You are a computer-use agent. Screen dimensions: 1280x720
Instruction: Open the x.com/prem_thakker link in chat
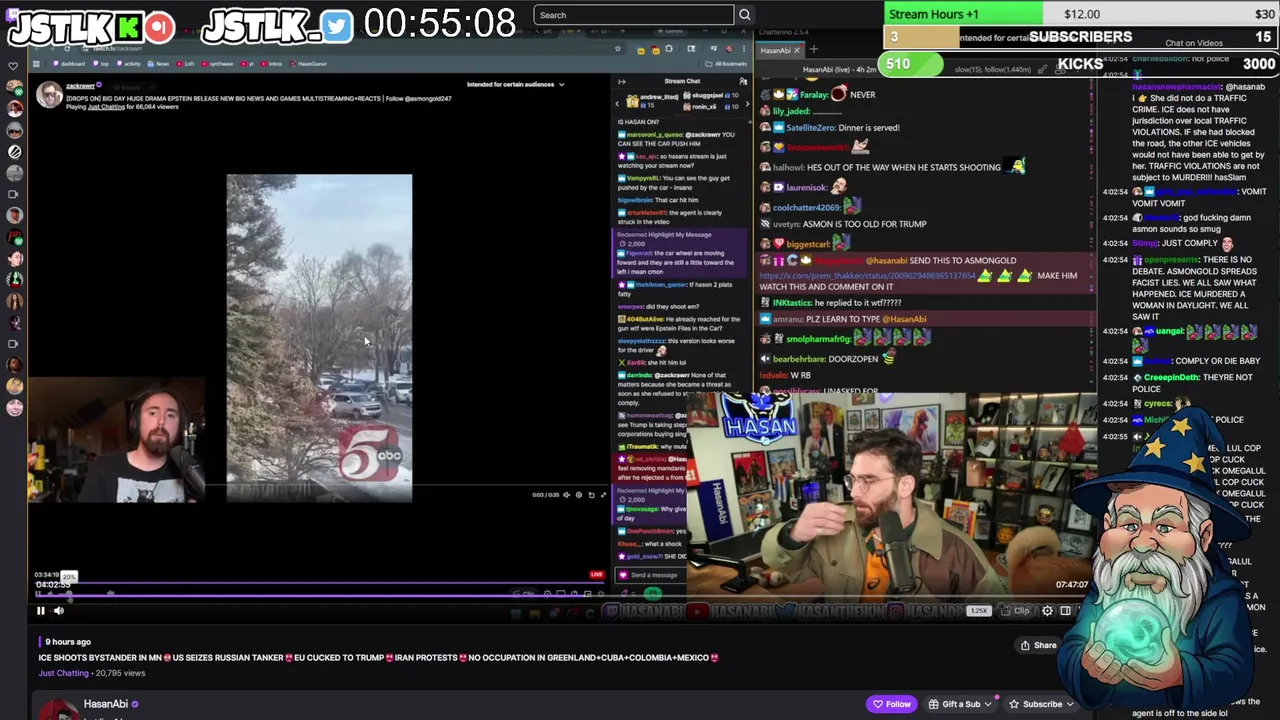(868, 275)
